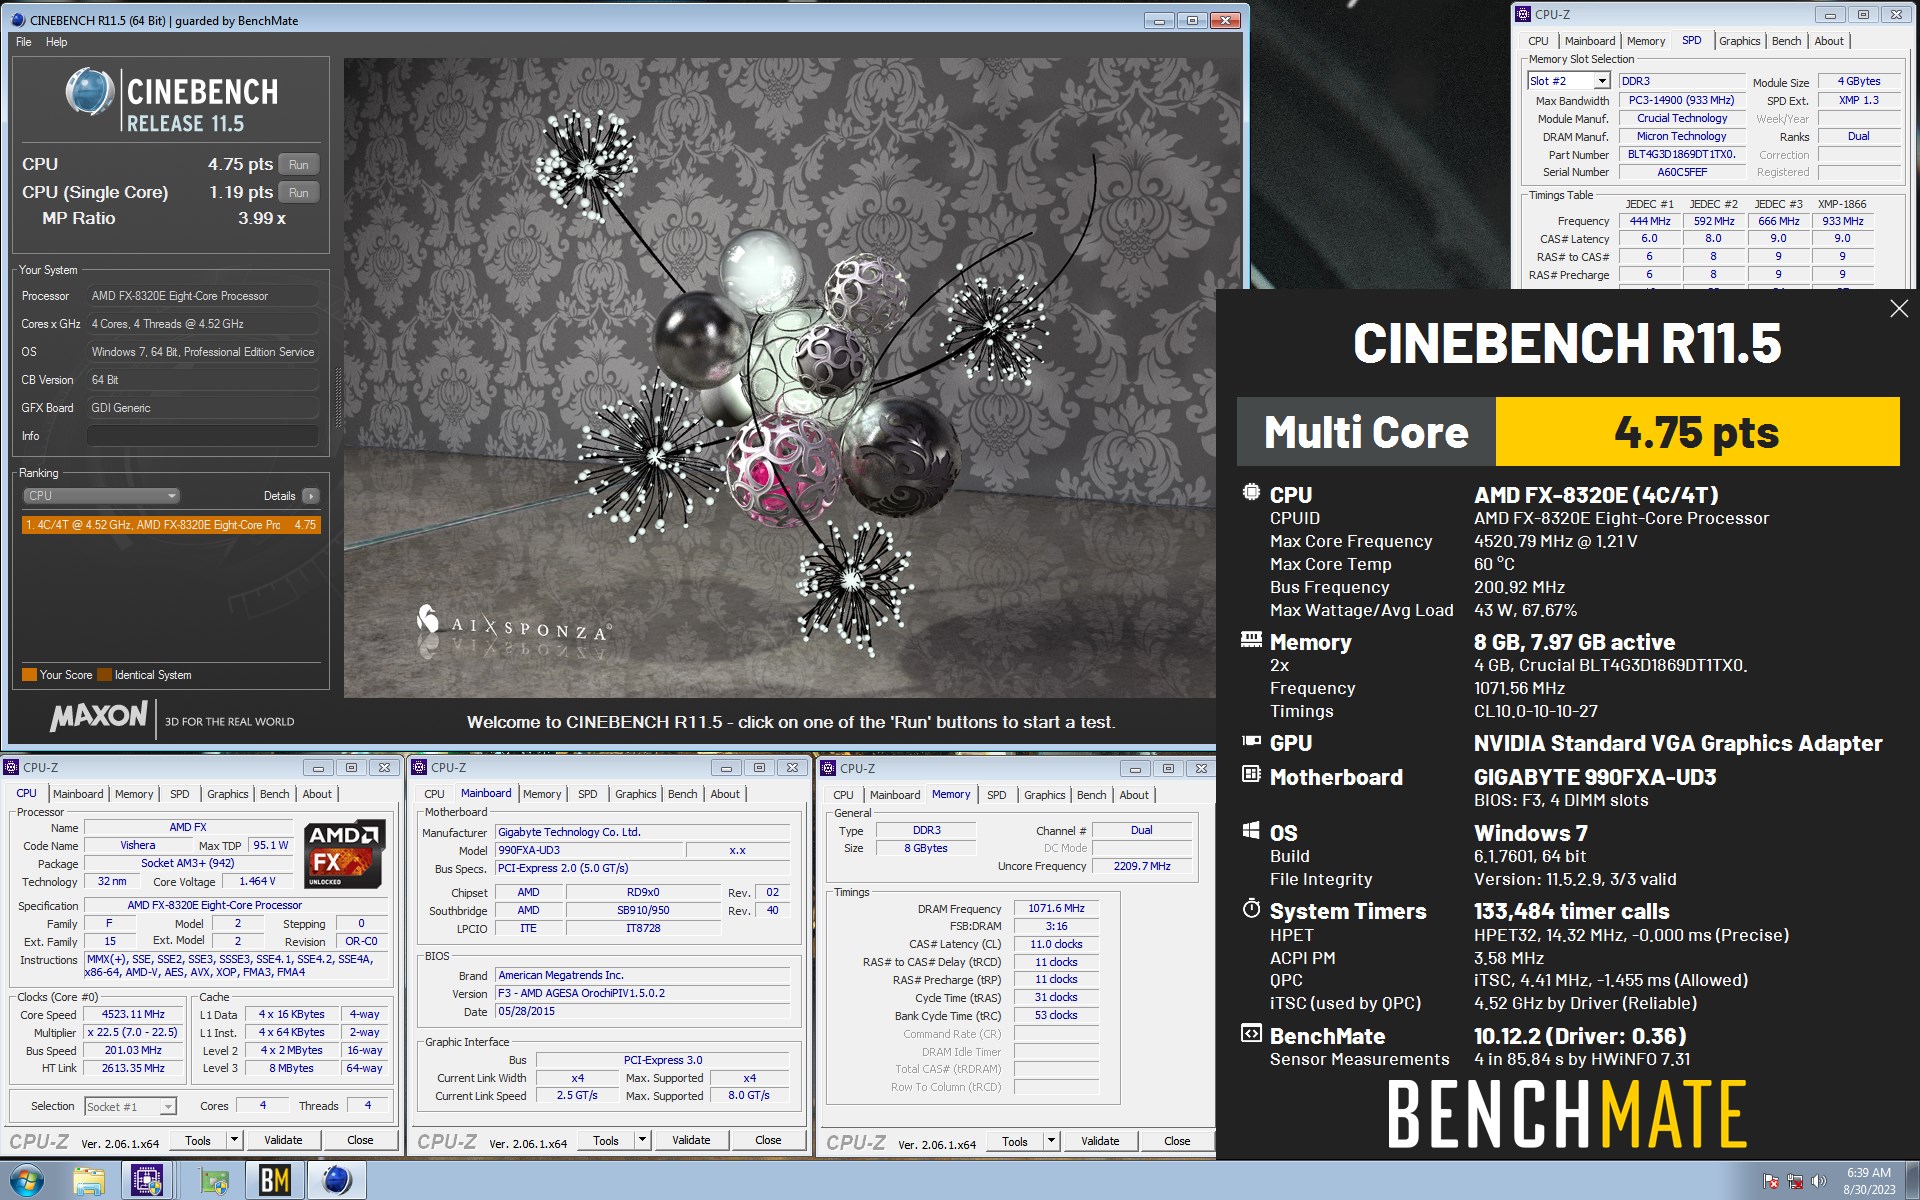Click Validate in Mainboard CPU-Z window
This screenshot has width=1920, height=1200.
pos(691,1140)
